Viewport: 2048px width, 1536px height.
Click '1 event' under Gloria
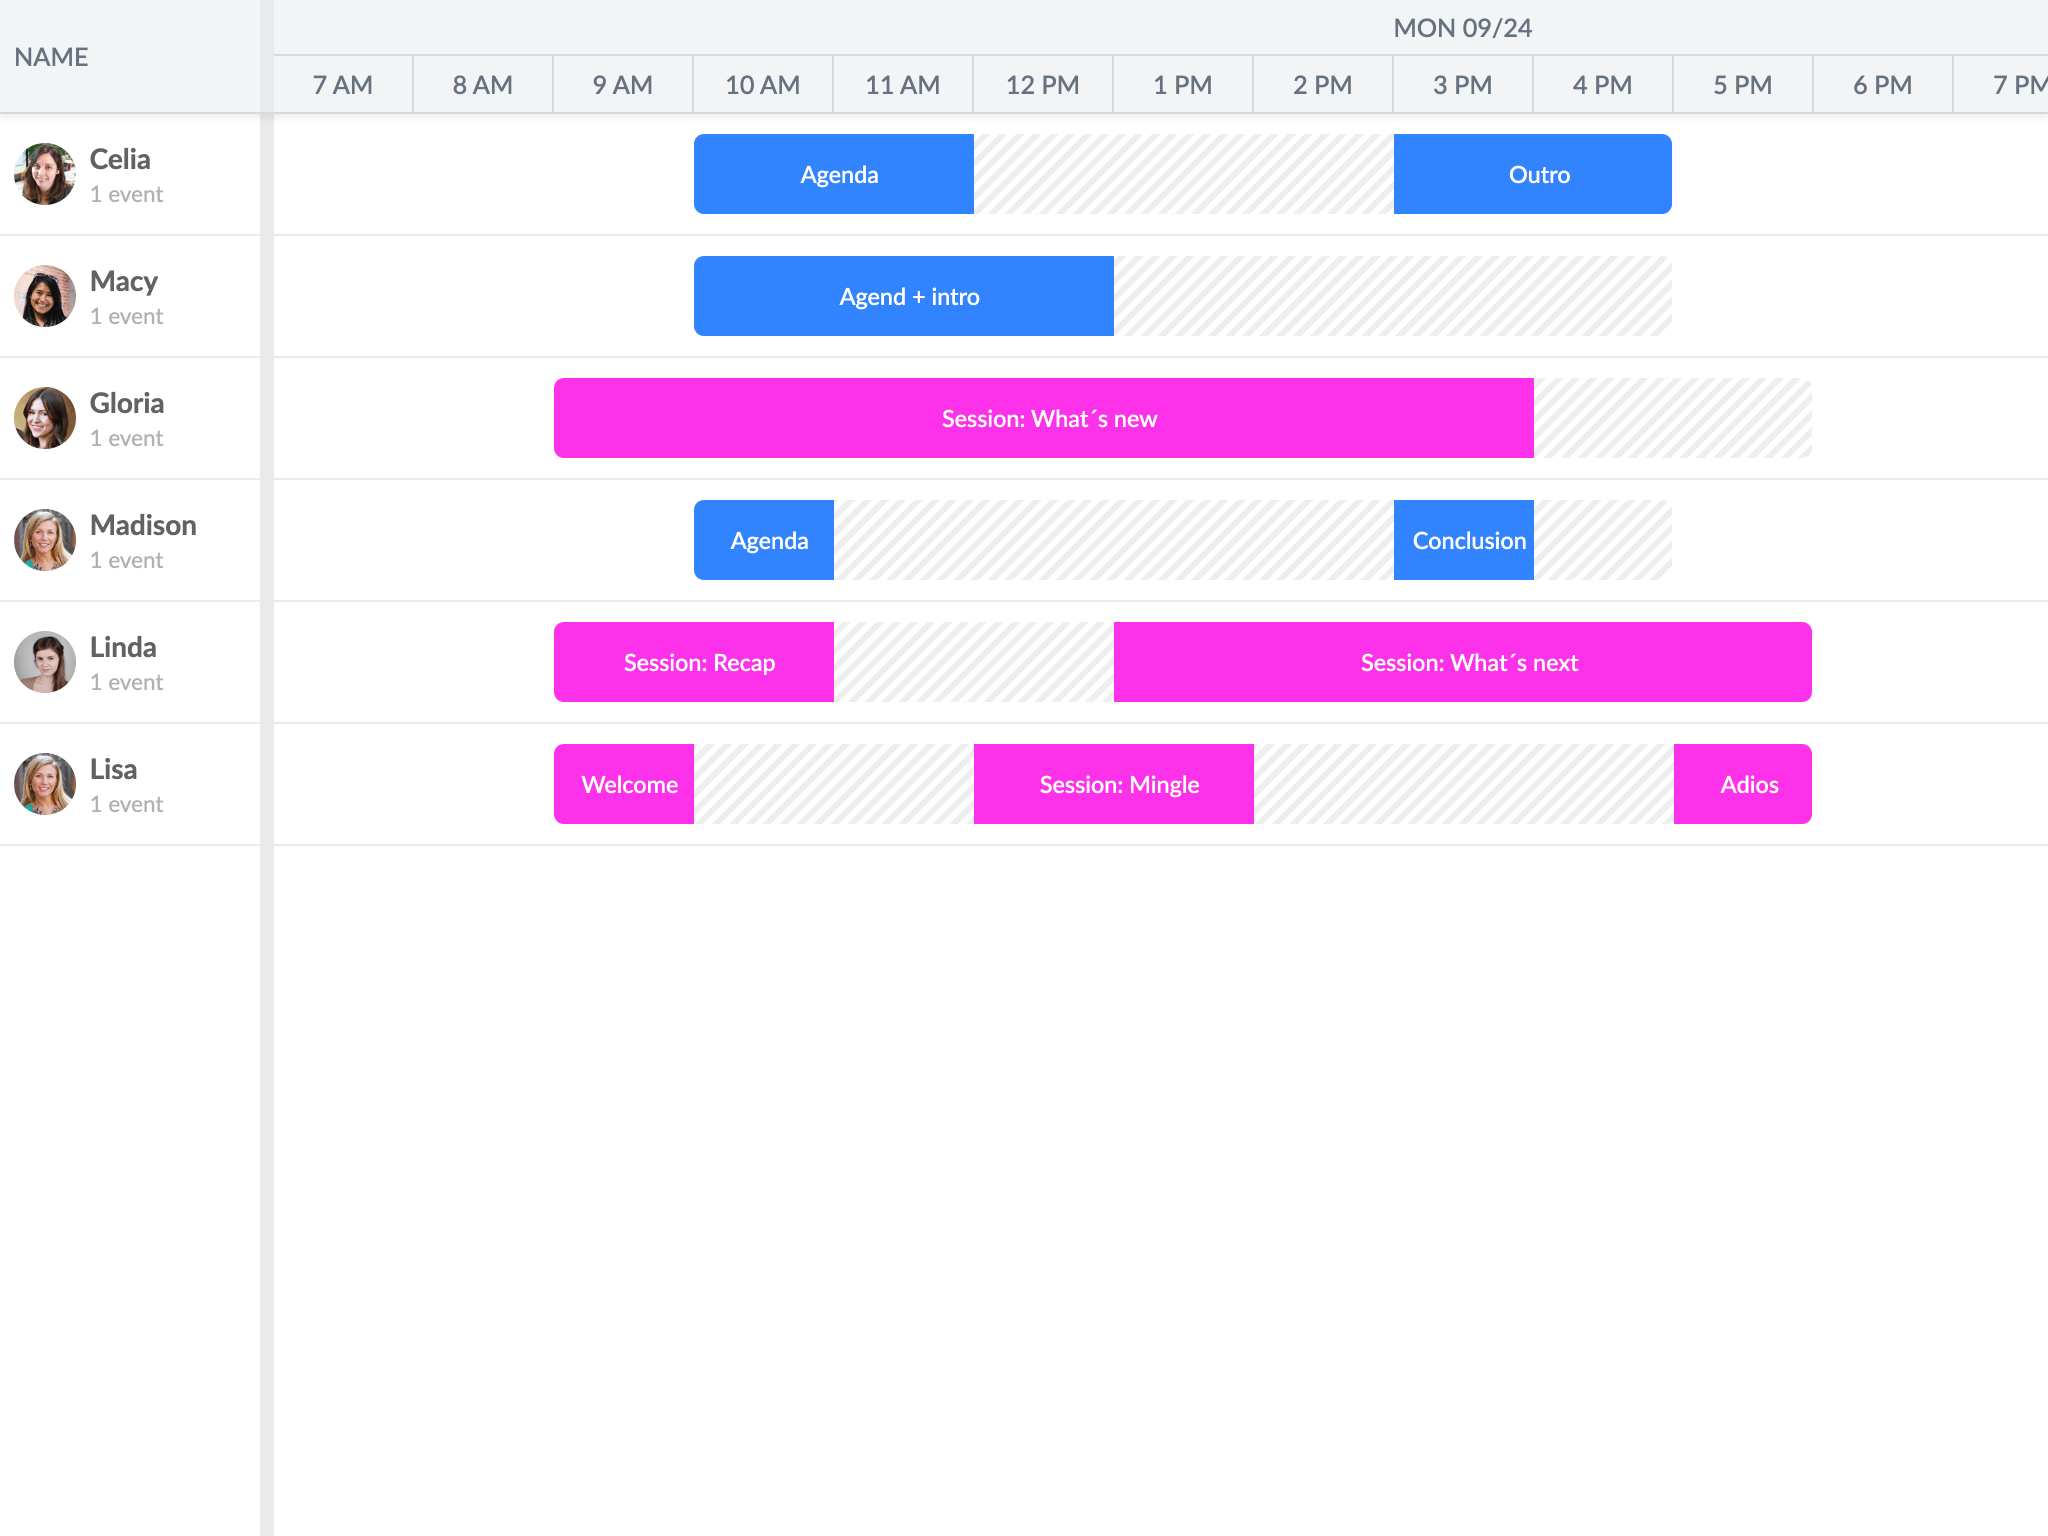tap(126, 438)
